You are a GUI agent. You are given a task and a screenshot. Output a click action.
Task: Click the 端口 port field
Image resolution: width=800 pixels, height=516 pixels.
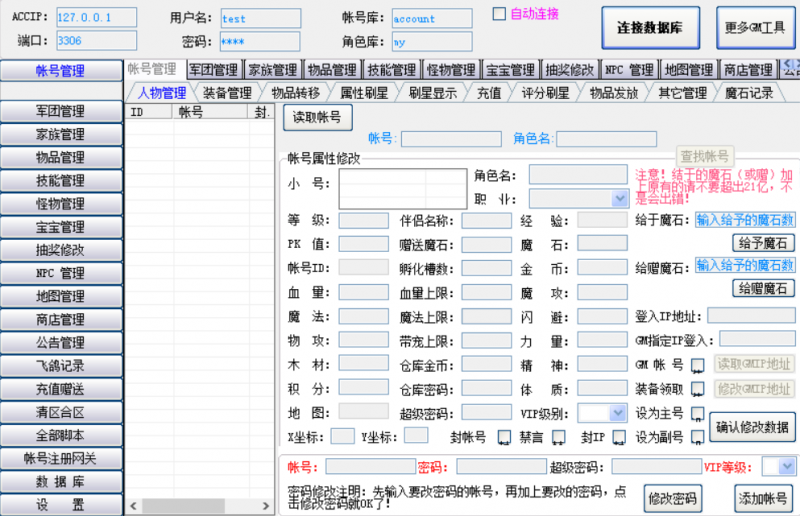[96, 40]
